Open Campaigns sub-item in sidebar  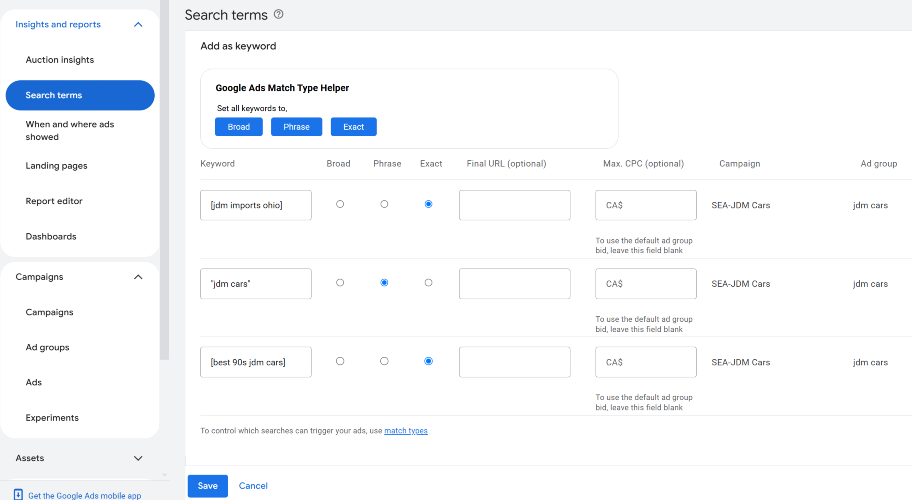tap(49, 312)
